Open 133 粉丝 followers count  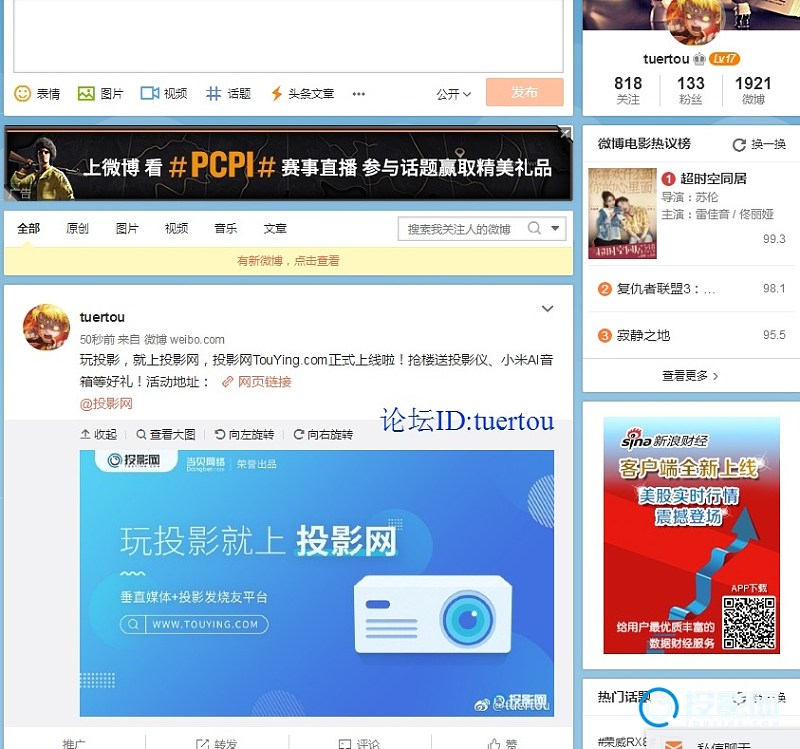(x=691, y=90)
